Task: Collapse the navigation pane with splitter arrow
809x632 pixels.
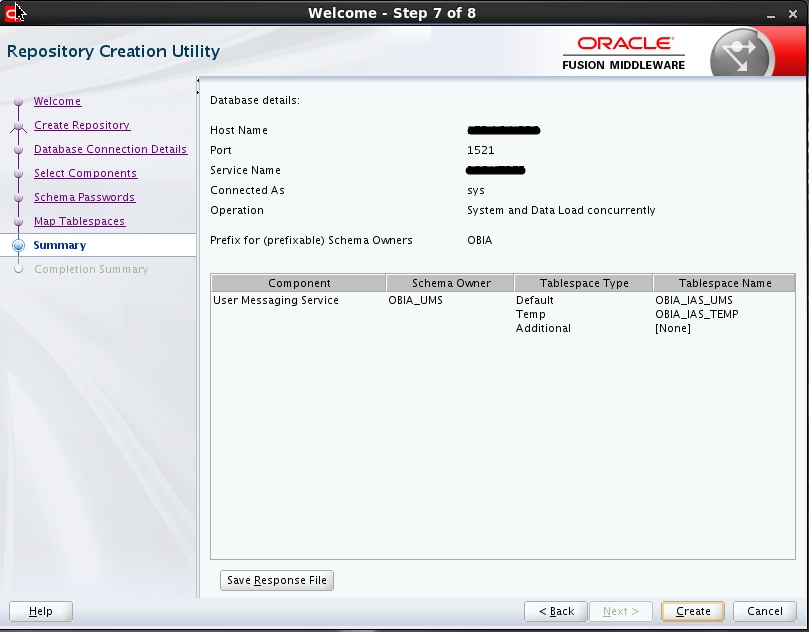Action: (198, 80)
